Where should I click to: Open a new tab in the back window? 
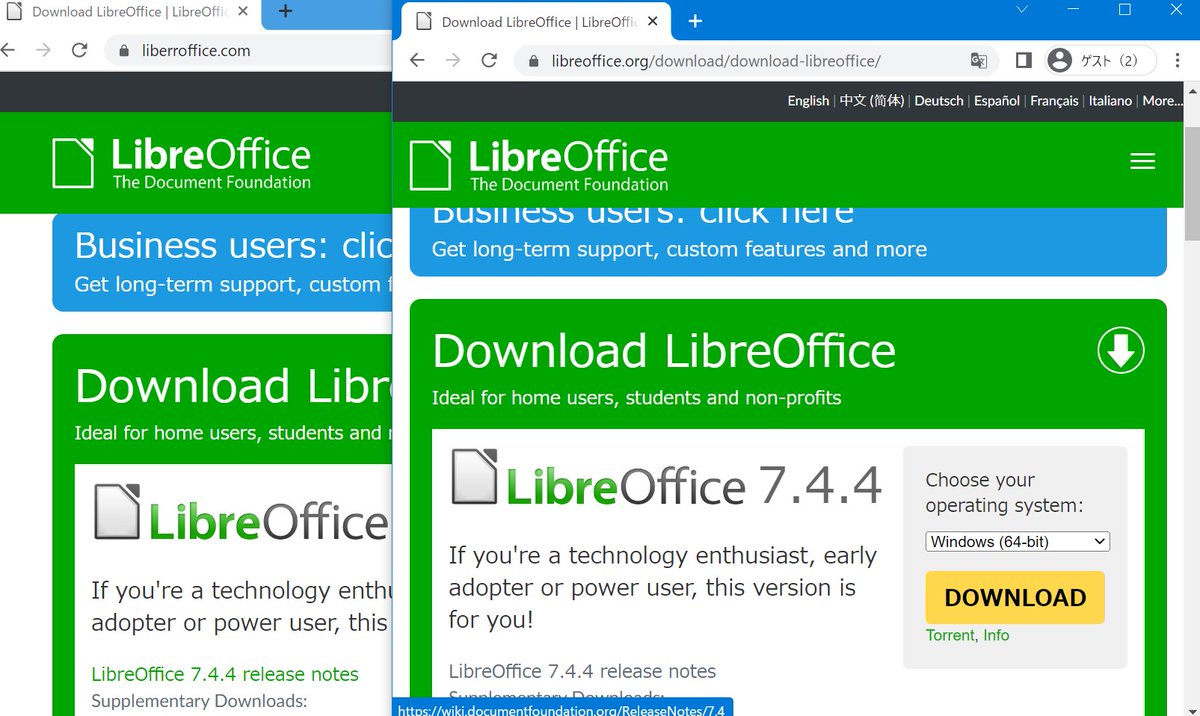point(285,11)
